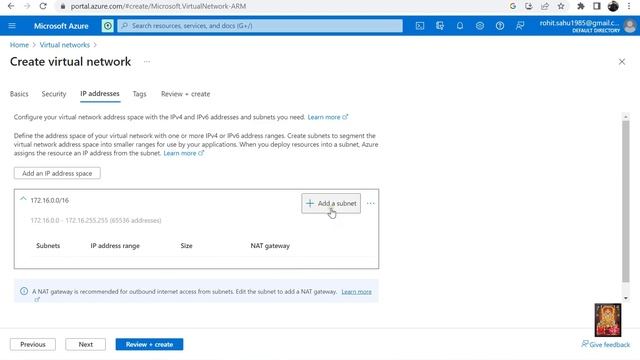Click the scrollbar down arrow
Screen dimensions: 640x360
[626, 298]
